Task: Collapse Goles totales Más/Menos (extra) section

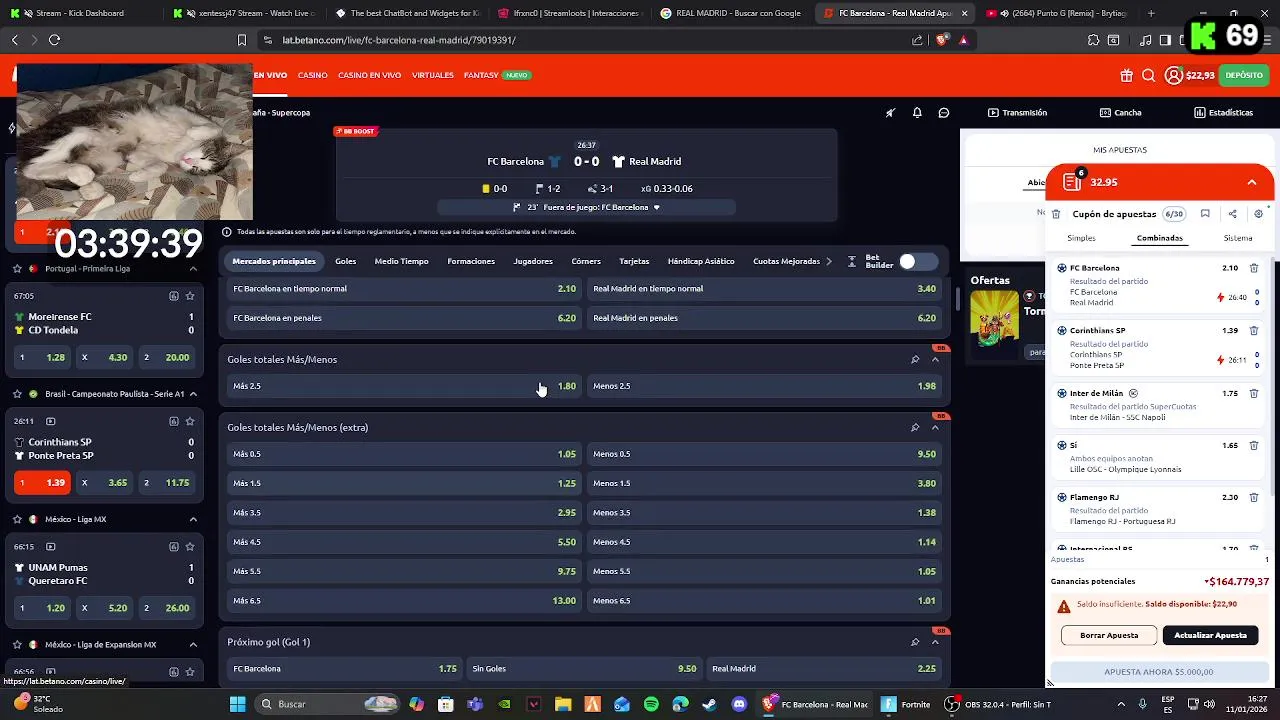Action: pyautogui.click(x=935, y=427)
